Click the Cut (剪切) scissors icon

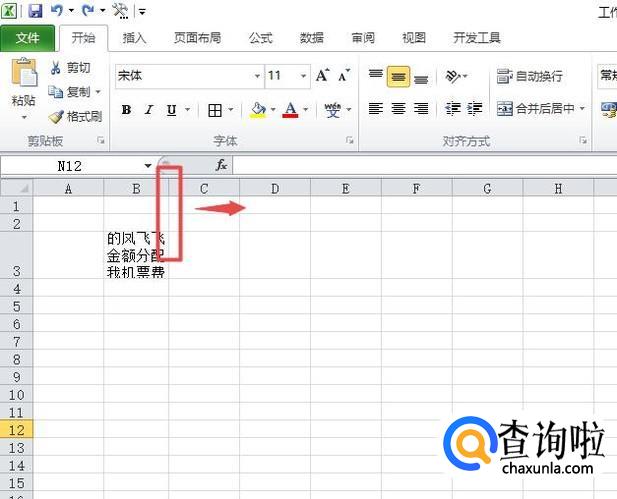[55, 68]
